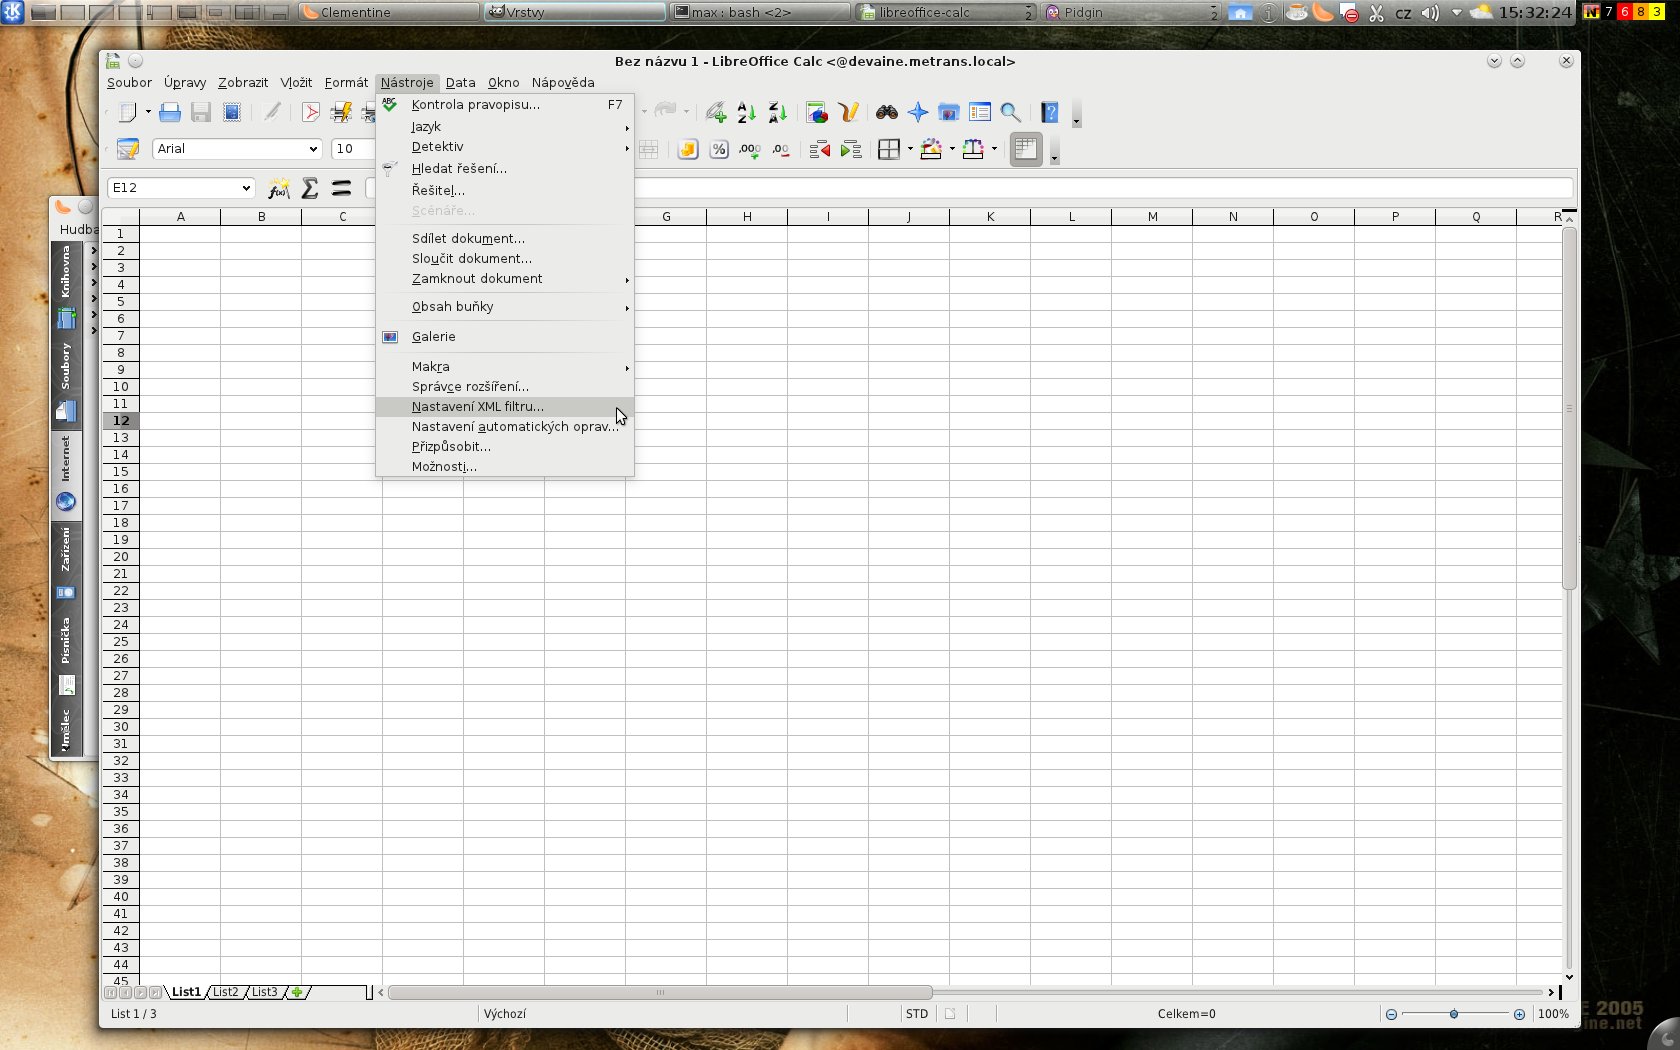Insert a chart using the chart icon
The width and height of the screenshot is (1680, 1050).
click(816, 113)
